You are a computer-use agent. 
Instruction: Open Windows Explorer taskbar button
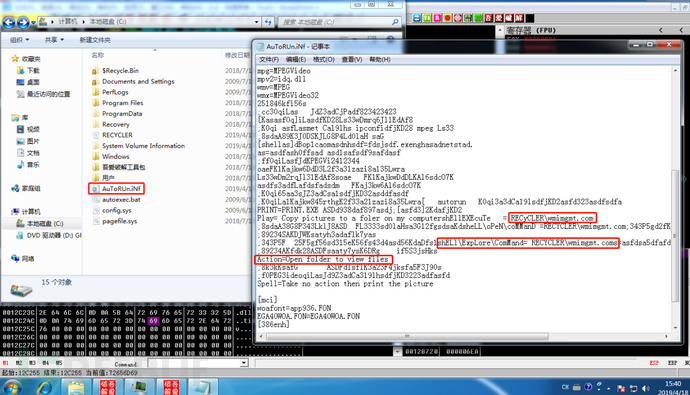pos(76,388)
